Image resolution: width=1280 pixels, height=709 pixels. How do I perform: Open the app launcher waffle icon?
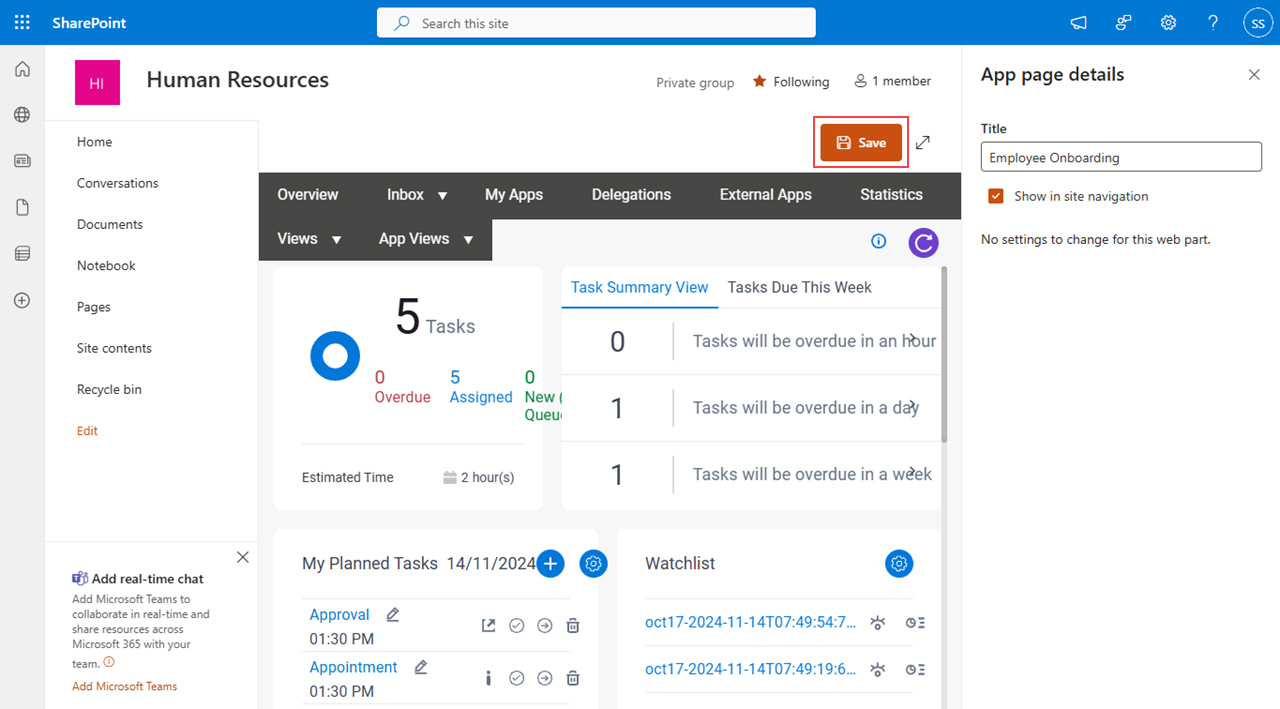pyautogui.click(x=22, y=22)
